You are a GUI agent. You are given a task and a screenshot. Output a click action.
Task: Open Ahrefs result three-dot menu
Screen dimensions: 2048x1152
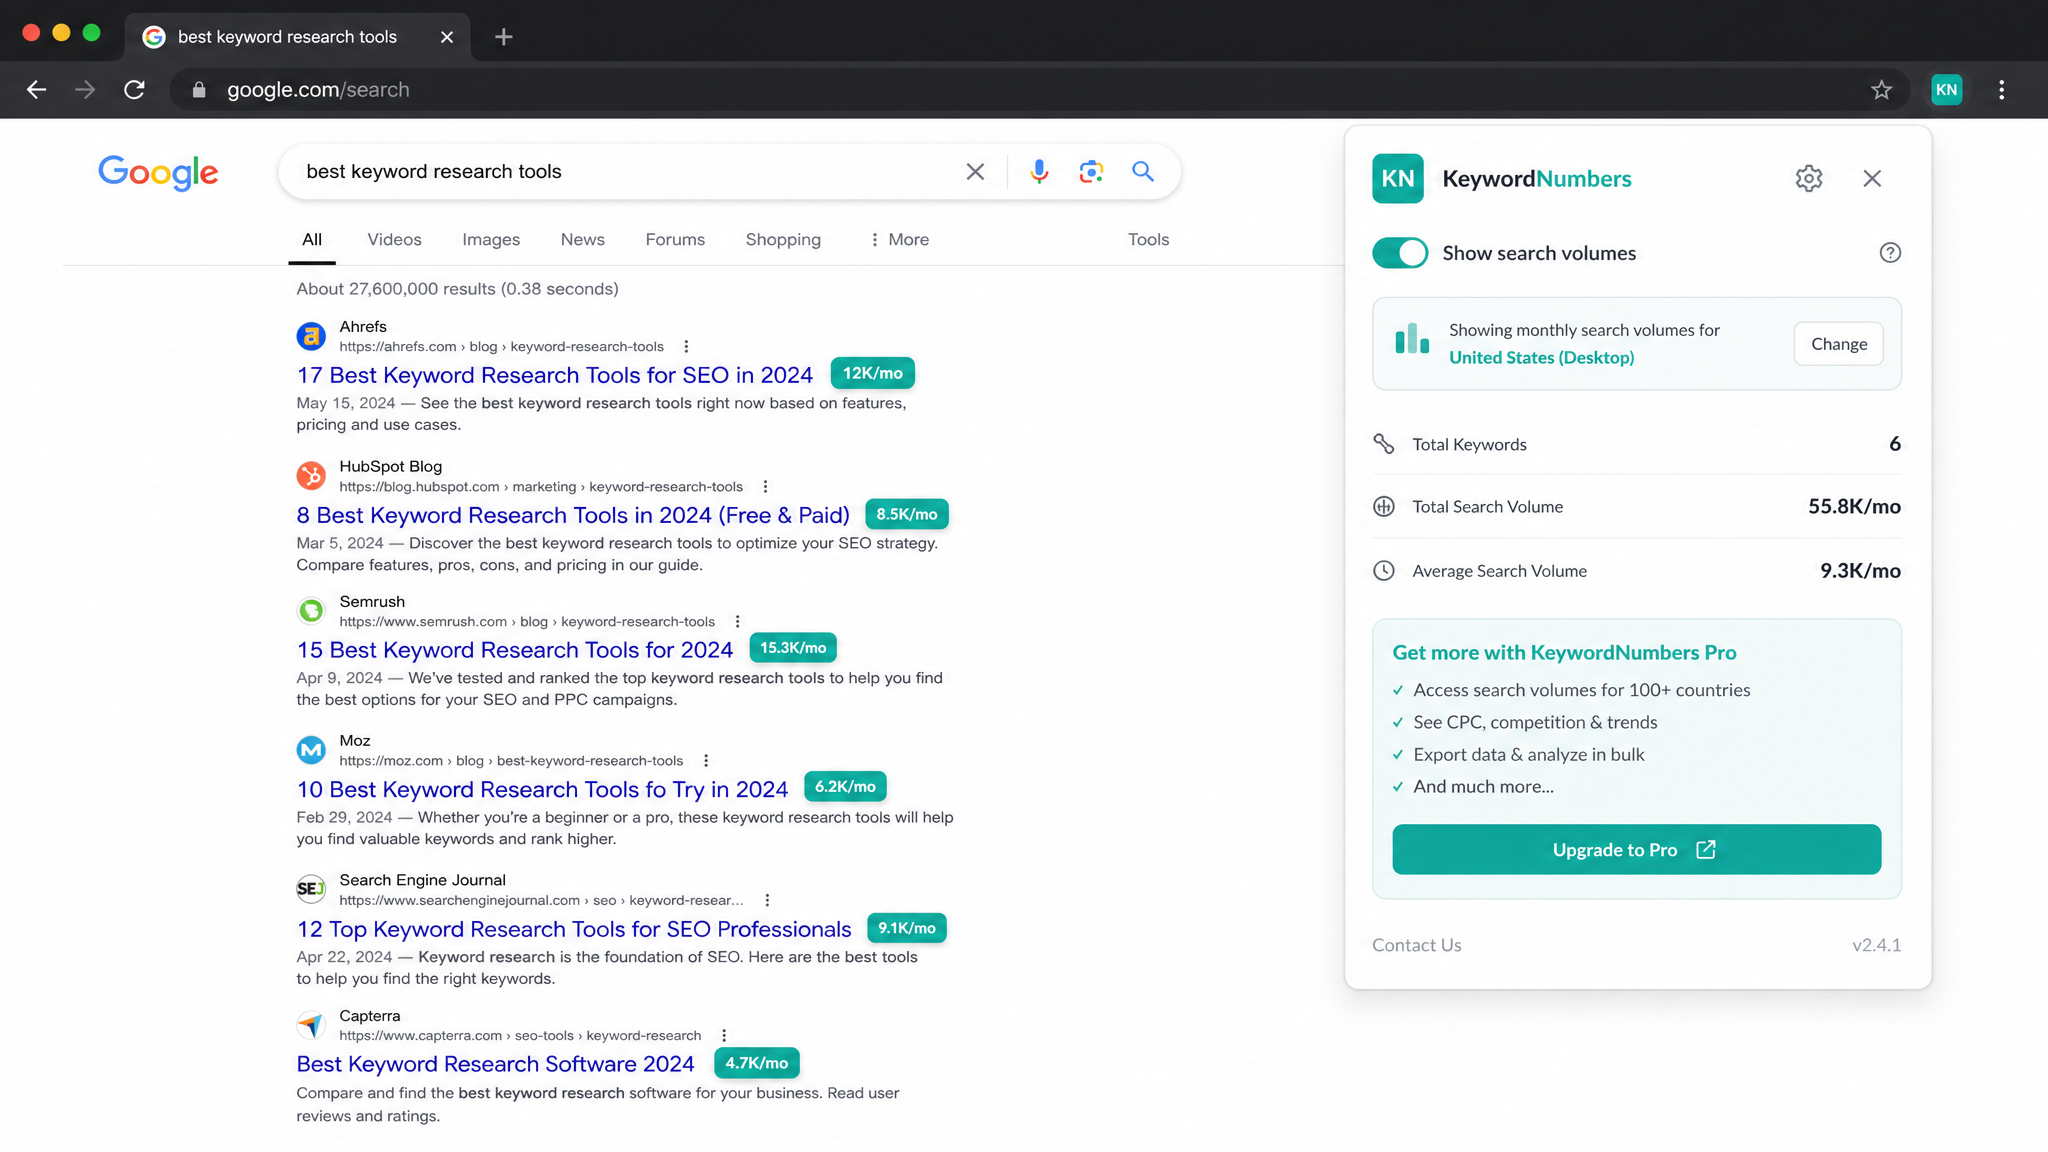686,347
